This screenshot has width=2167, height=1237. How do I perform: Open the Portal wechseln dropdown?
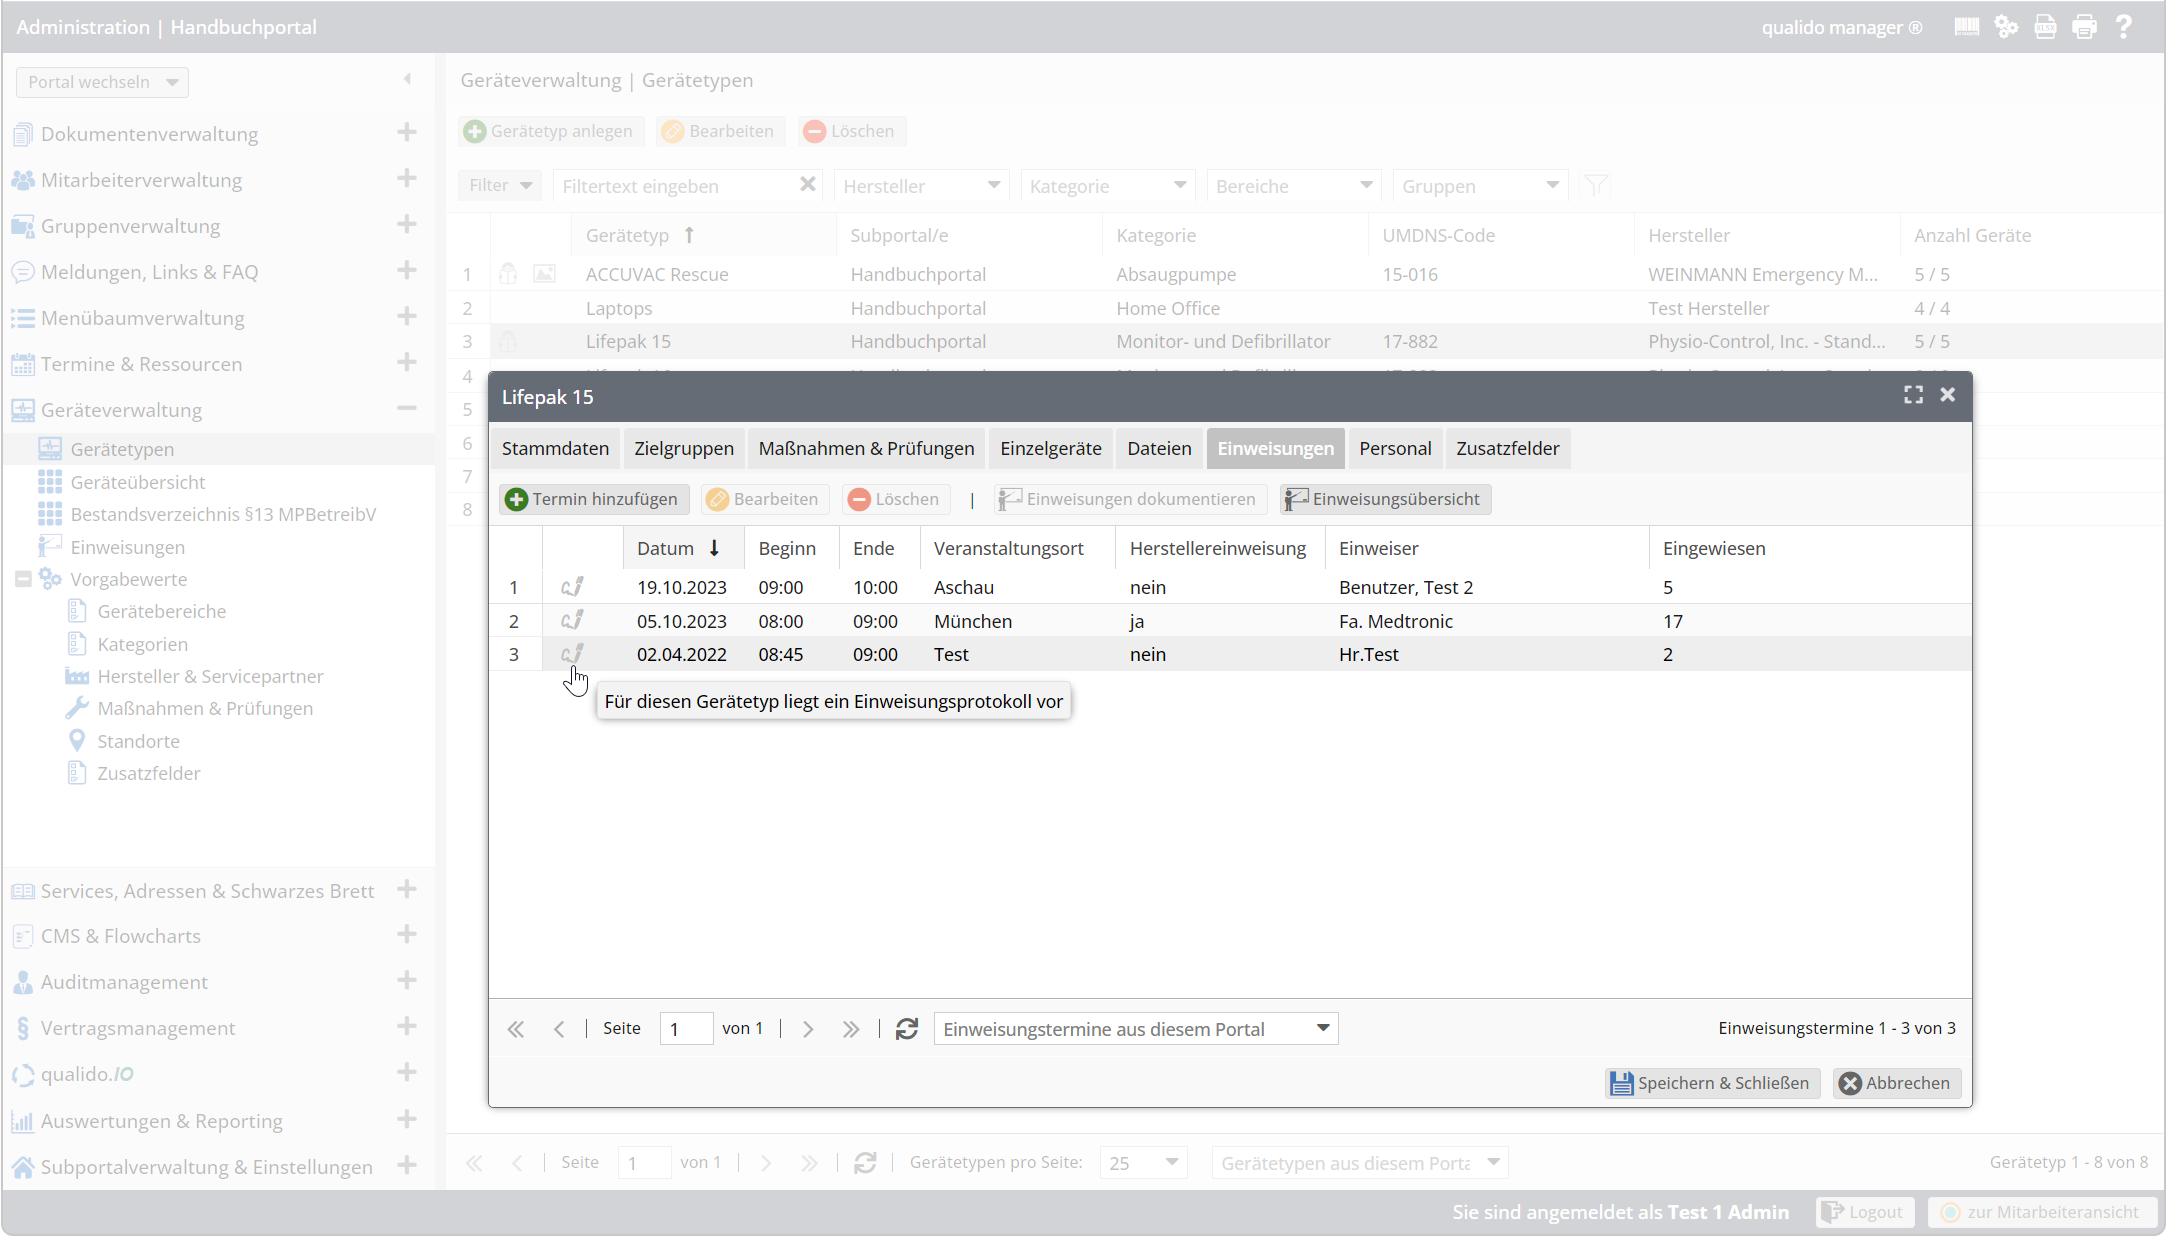[102, 82]
